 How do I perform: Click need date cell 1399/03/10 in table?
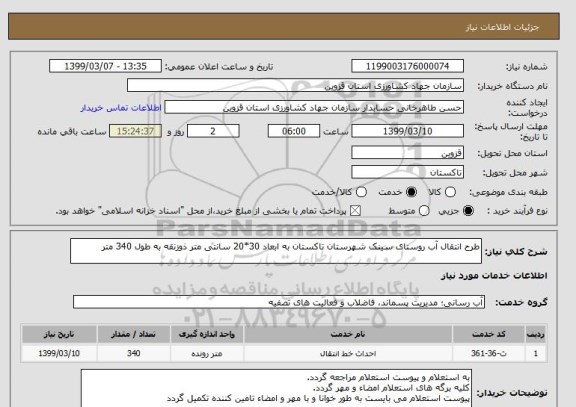point(59,353)
